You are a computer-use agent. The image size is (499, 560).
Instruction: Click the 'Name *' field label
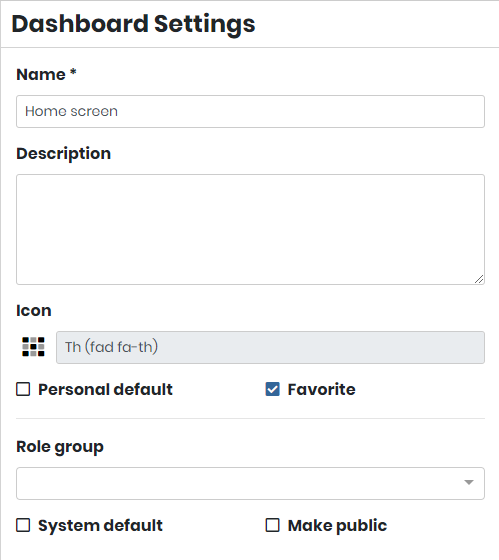[46, 74]
